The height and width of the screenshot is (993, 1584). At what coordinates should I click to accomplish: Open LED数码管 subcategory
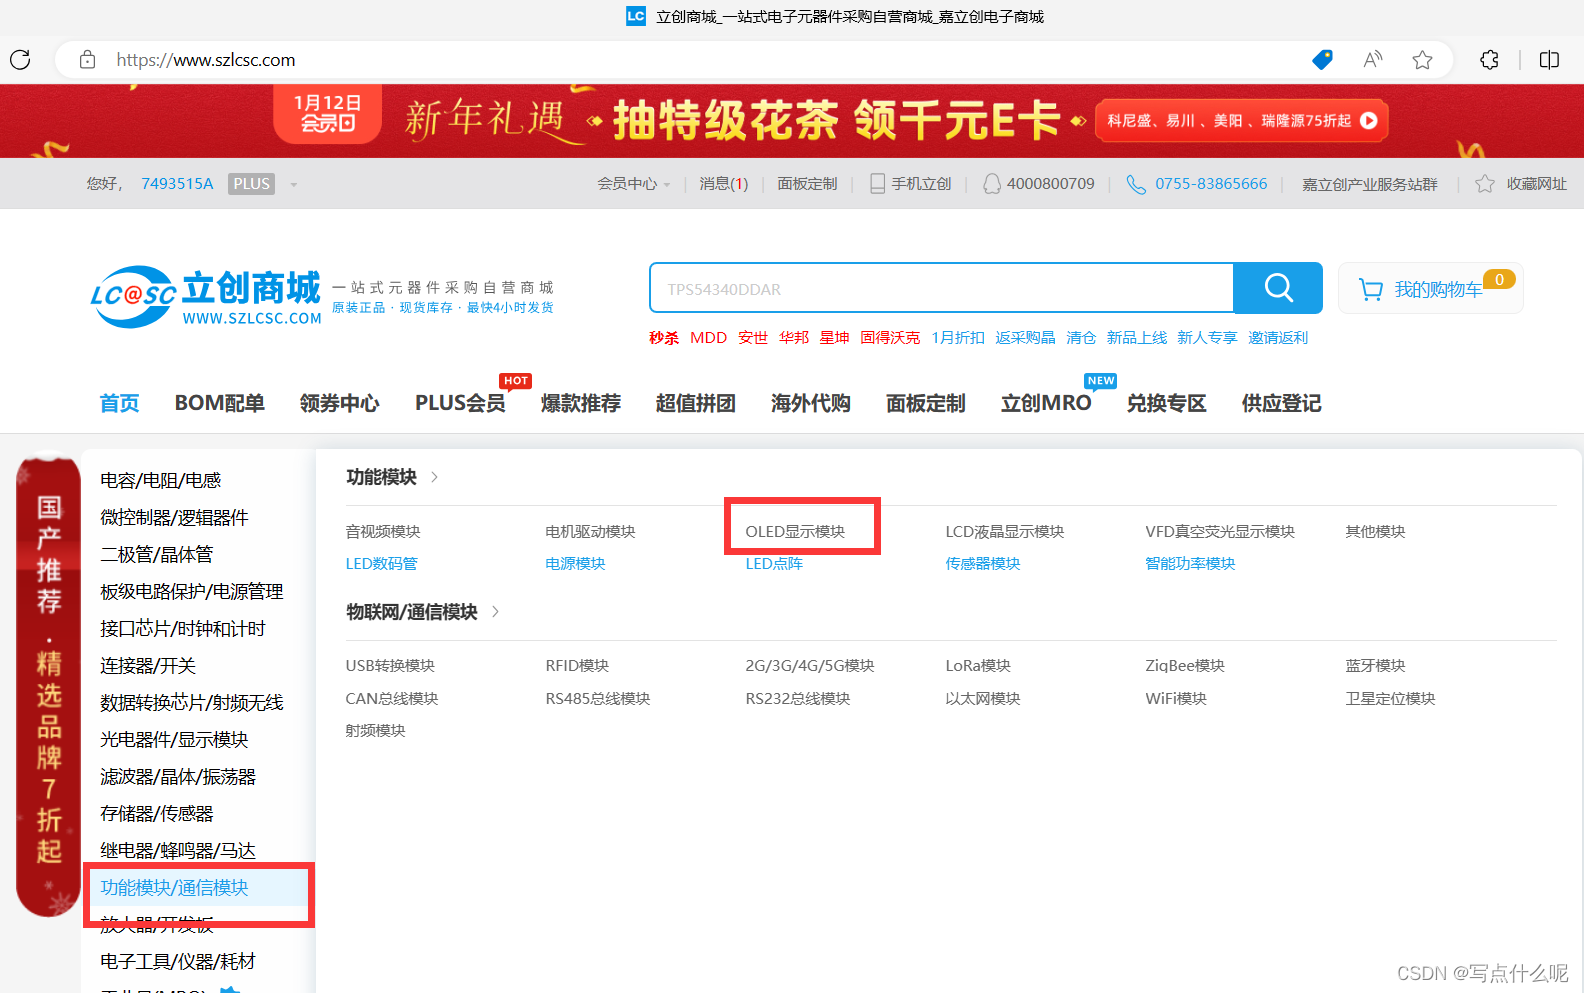pos(382,563)
